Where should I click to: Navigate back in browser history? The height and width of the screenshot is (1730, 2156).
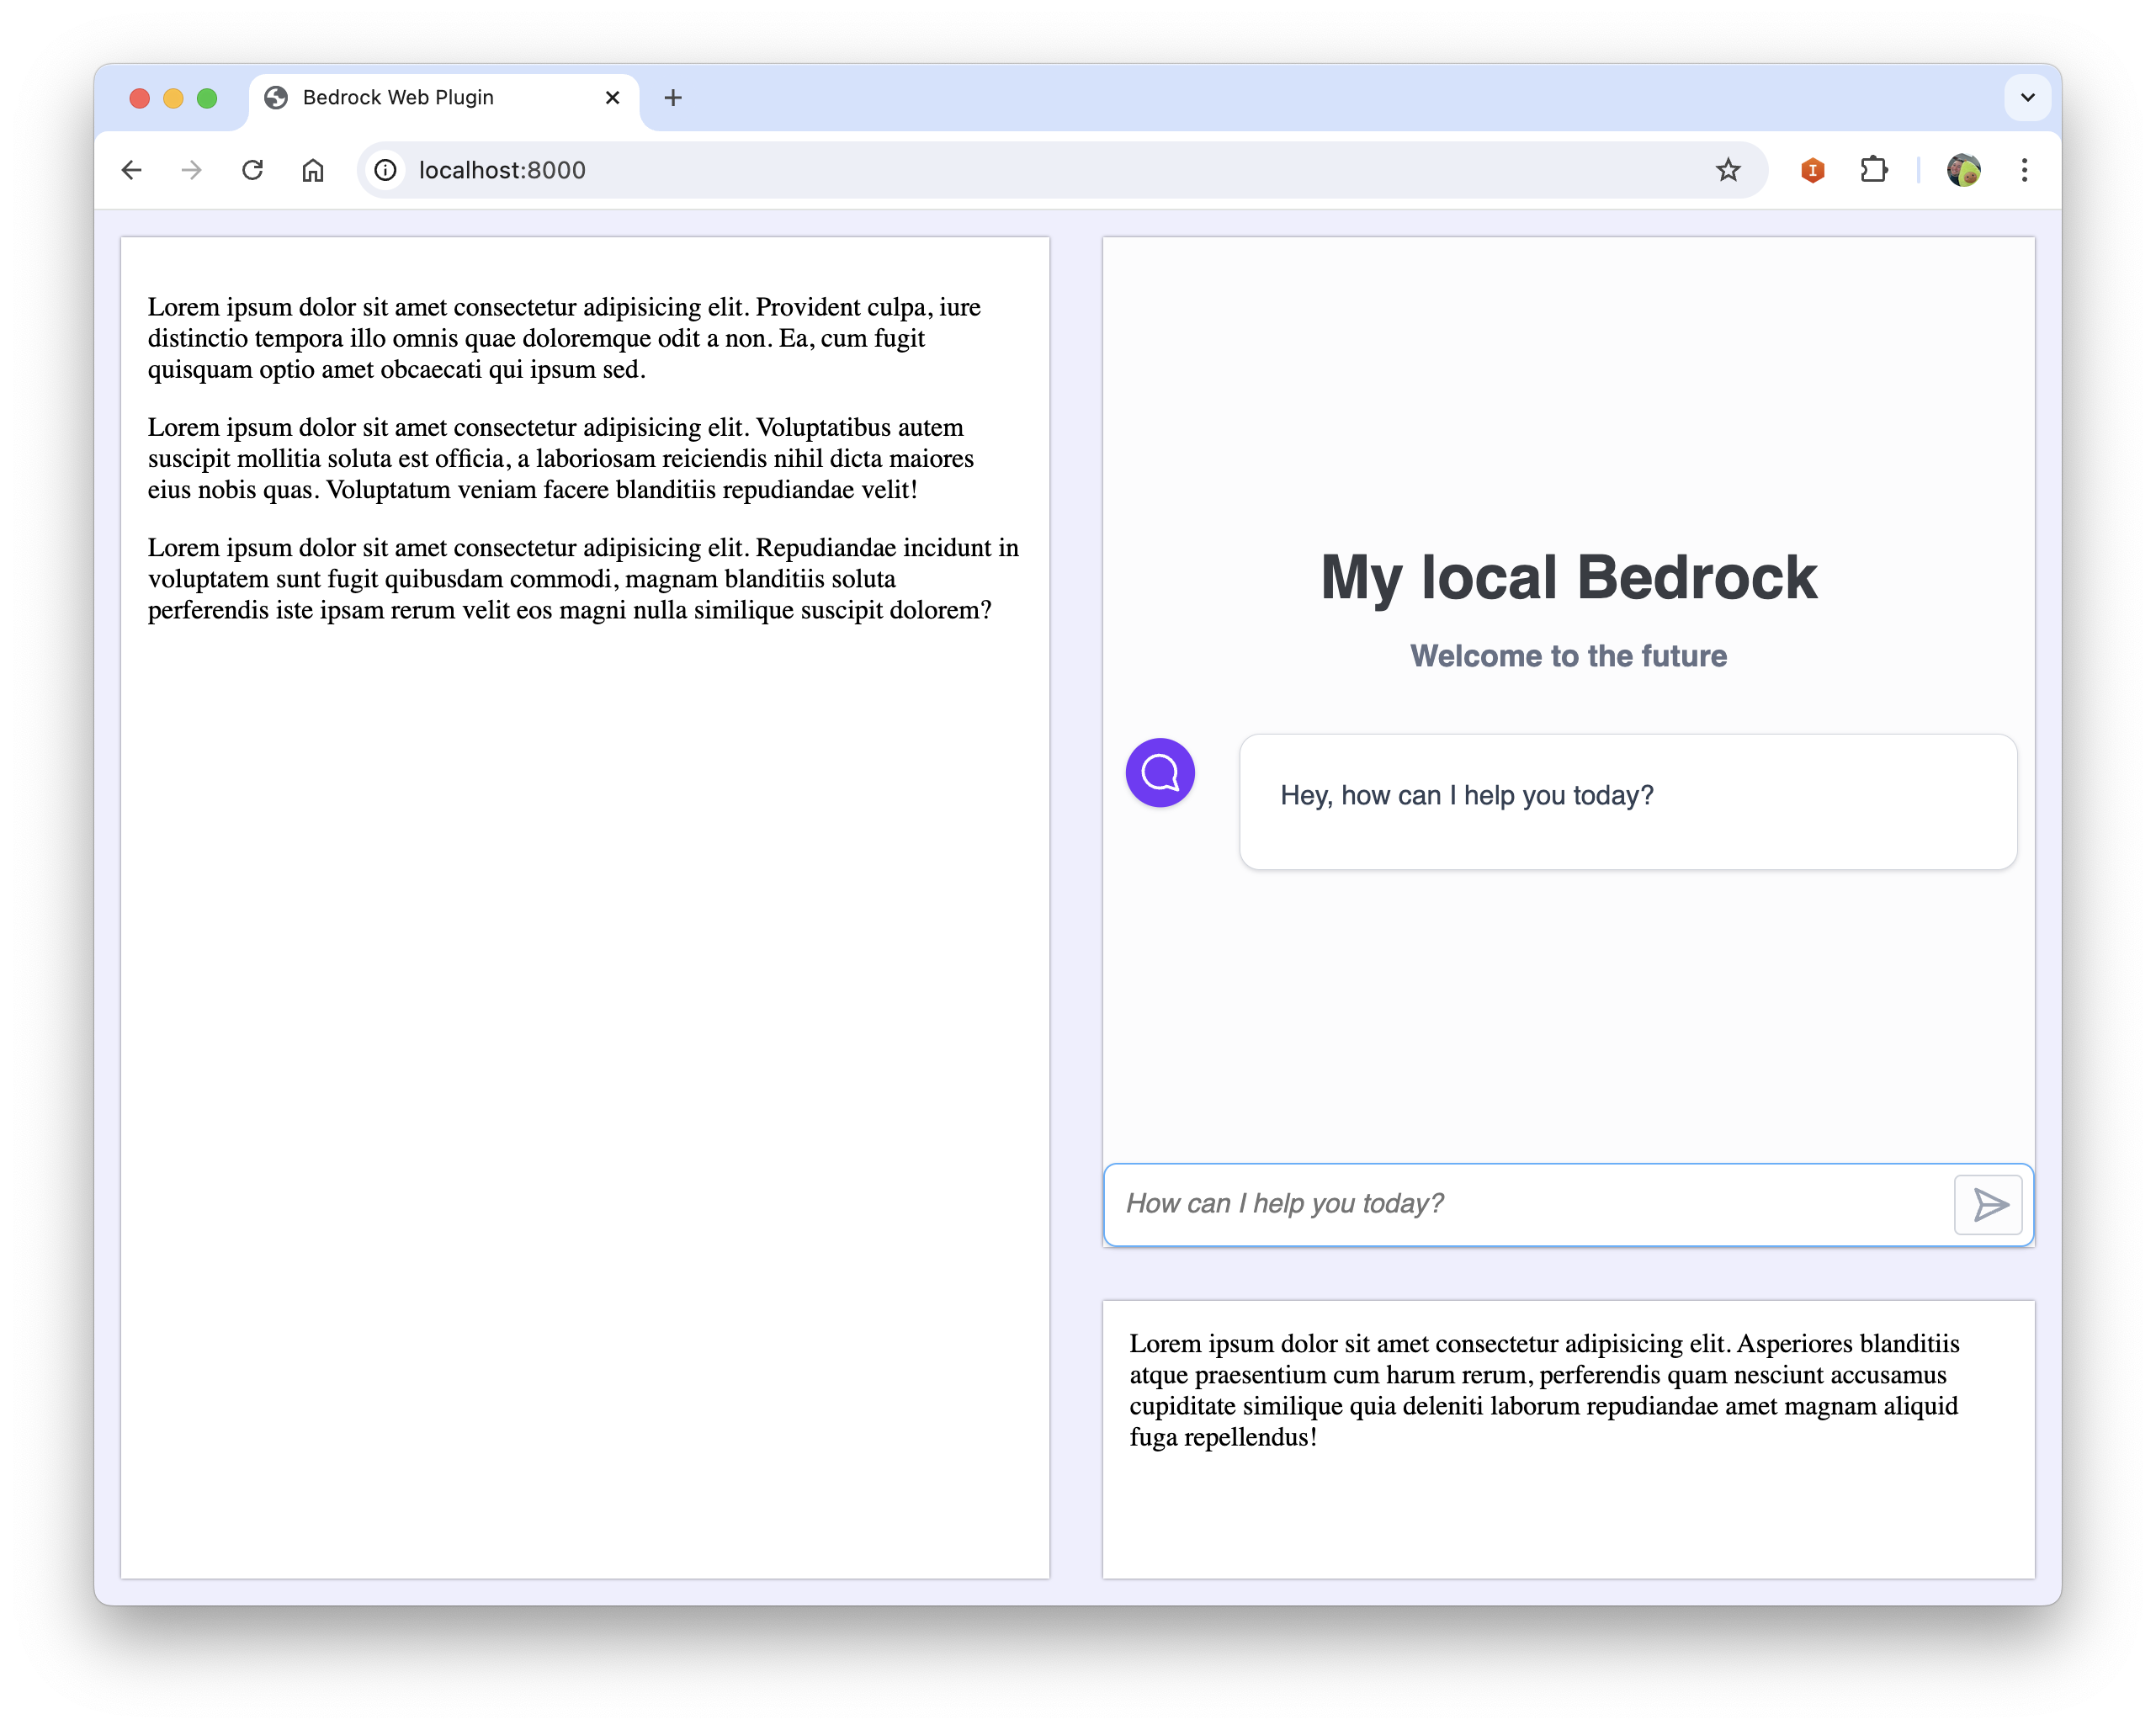[132, 170]
